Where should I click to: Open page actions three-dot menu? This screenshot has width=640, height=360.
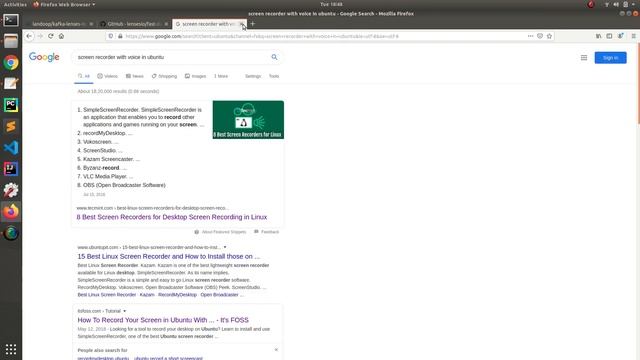[x=530, y=36]
